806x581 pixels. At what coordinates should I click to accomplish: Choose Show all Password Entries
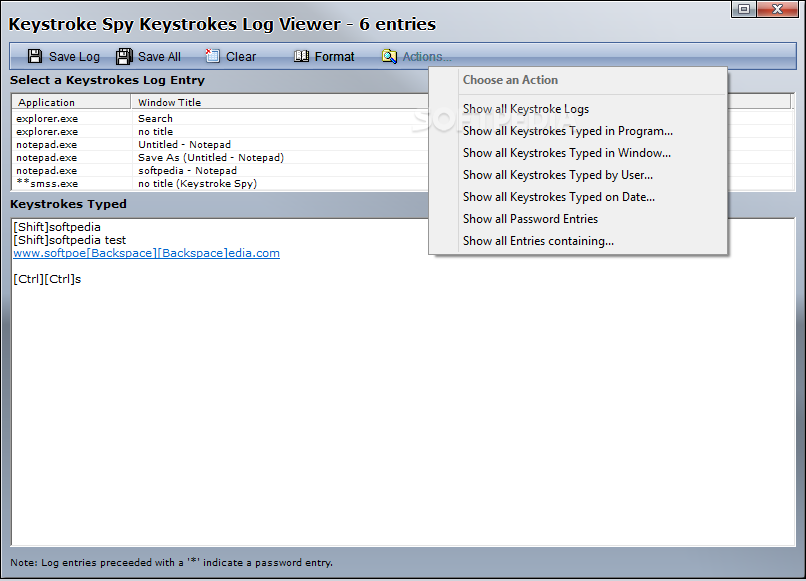tap(530, 219)
